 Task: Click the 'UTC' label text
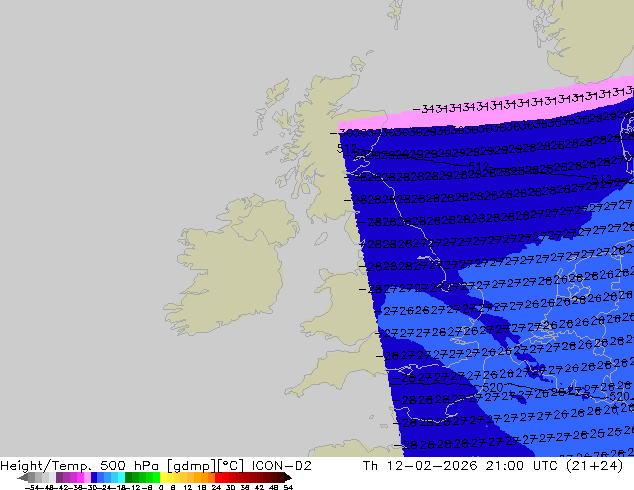(x=545, y=466)
